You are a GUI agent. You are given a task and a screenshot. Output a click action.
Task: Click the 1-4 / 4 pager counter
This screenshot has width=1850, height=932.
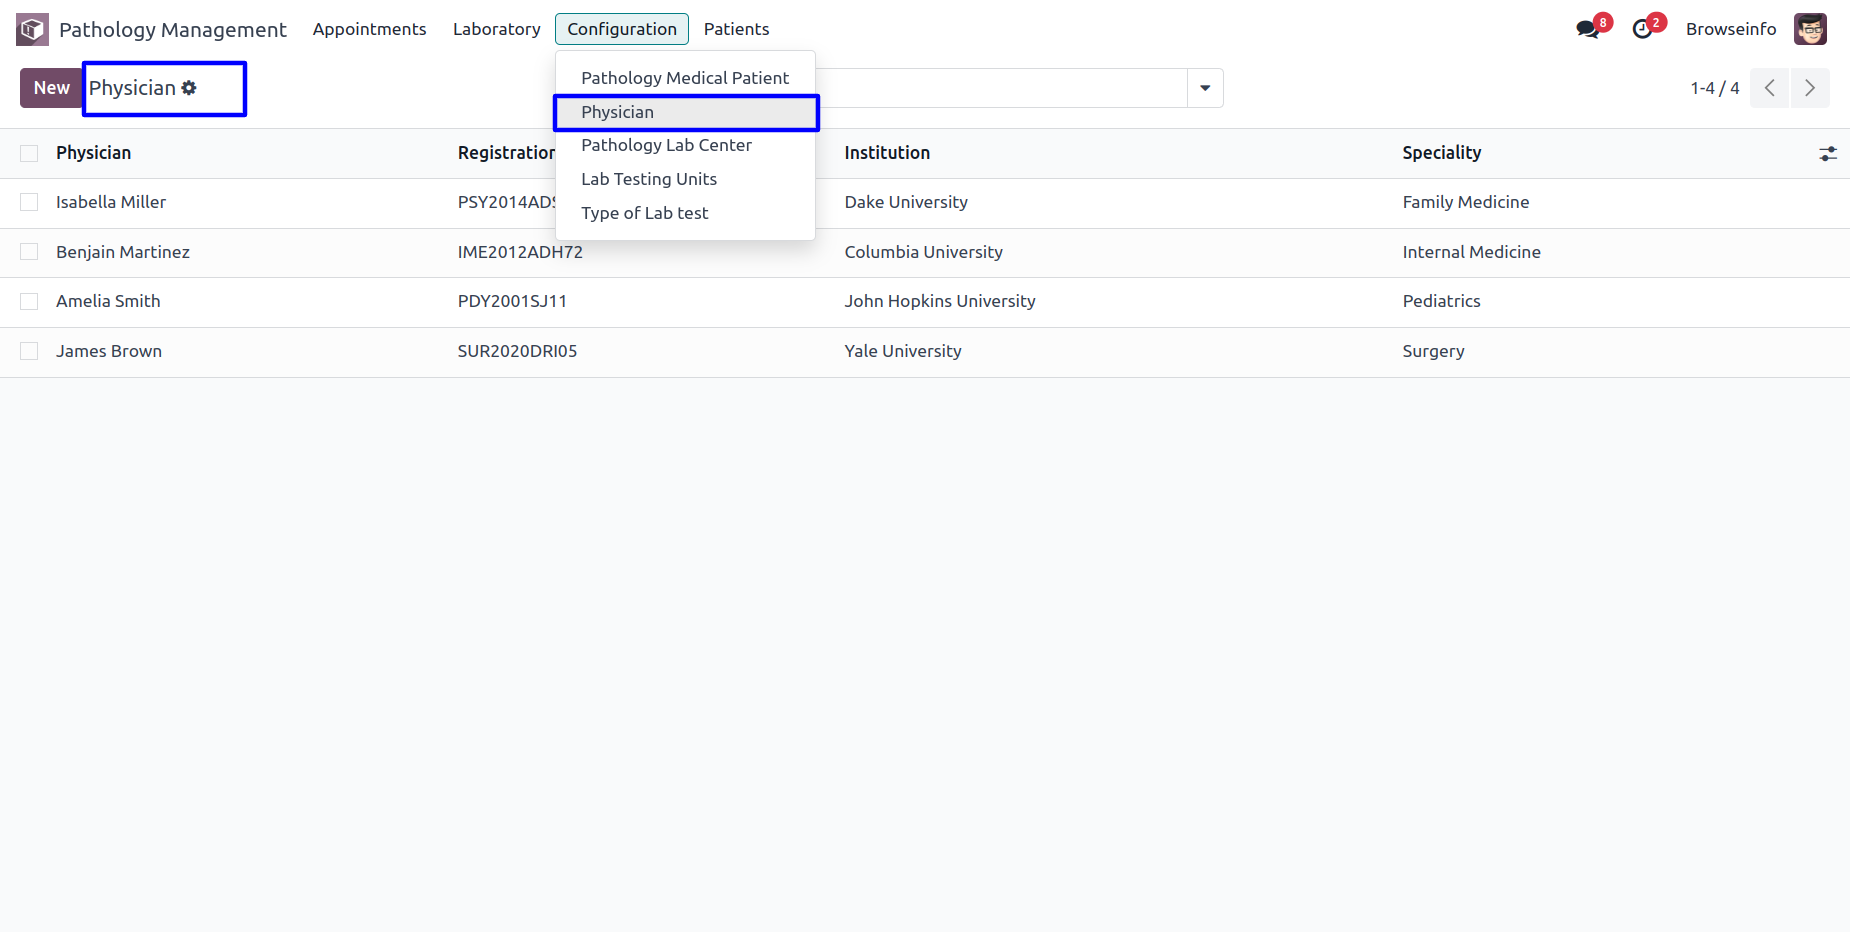(1715, 88)
